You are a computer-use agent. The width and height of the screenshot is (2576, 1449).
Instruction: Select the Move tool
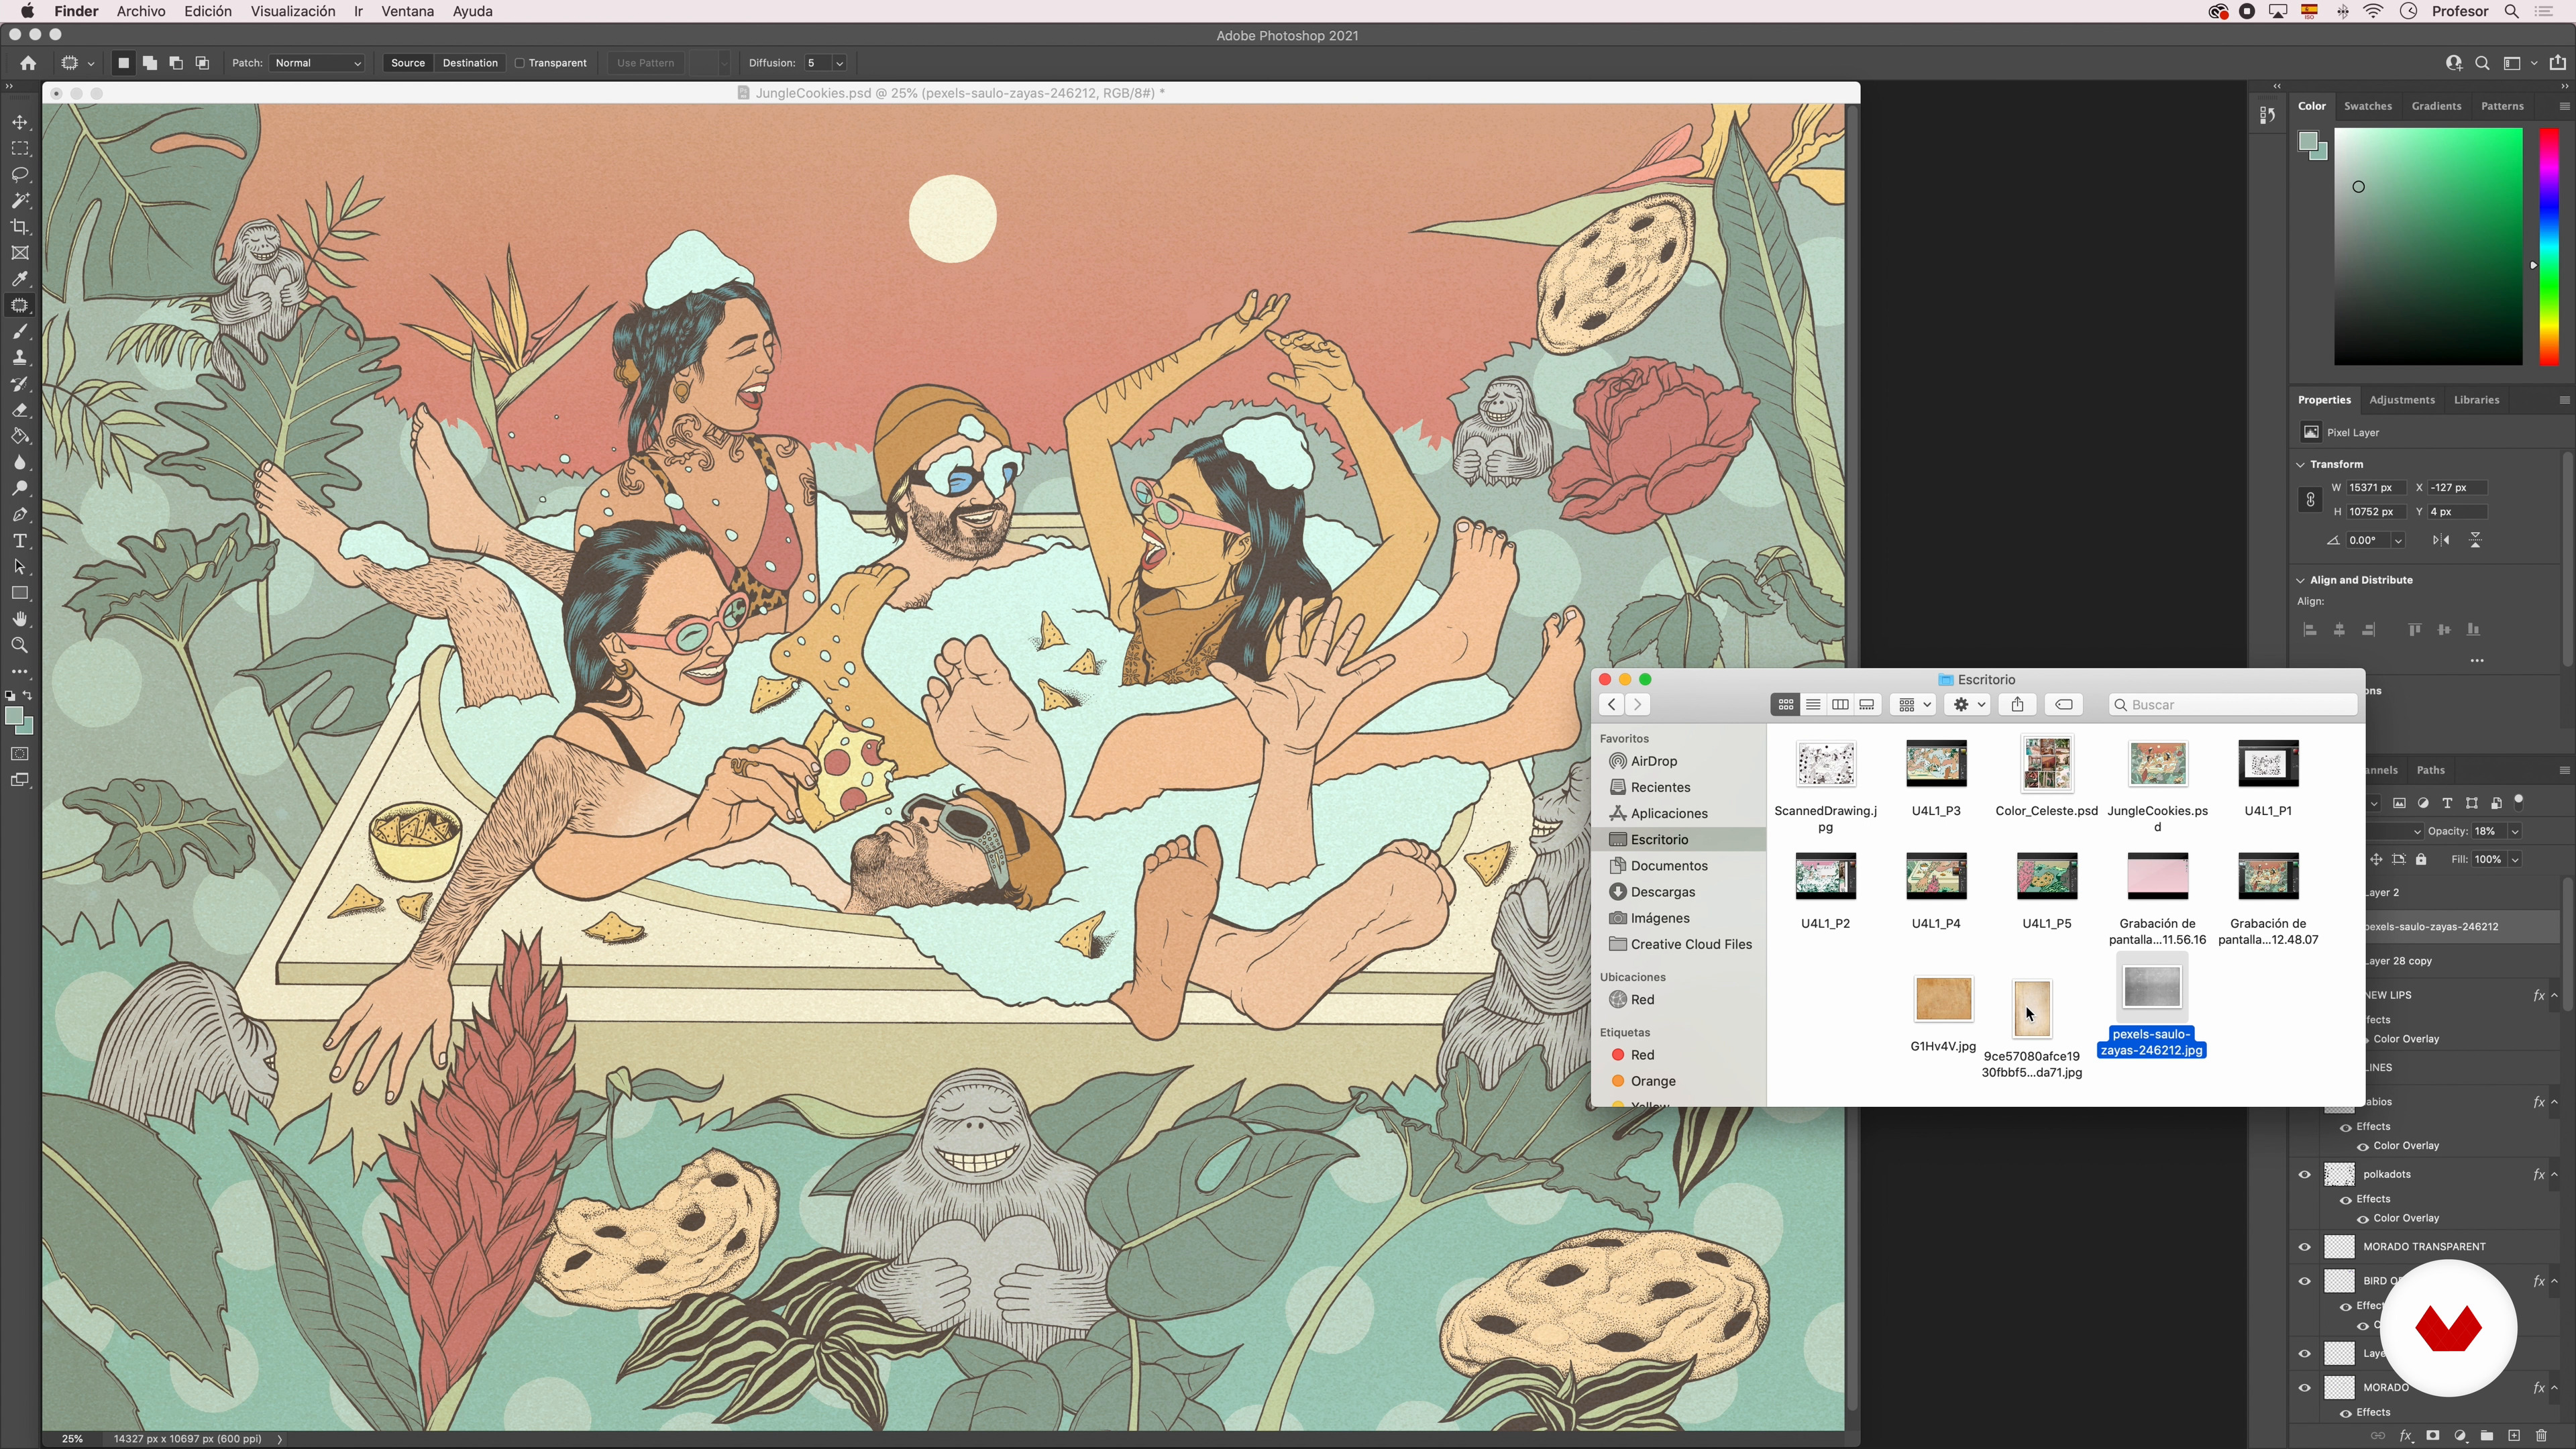20,122
